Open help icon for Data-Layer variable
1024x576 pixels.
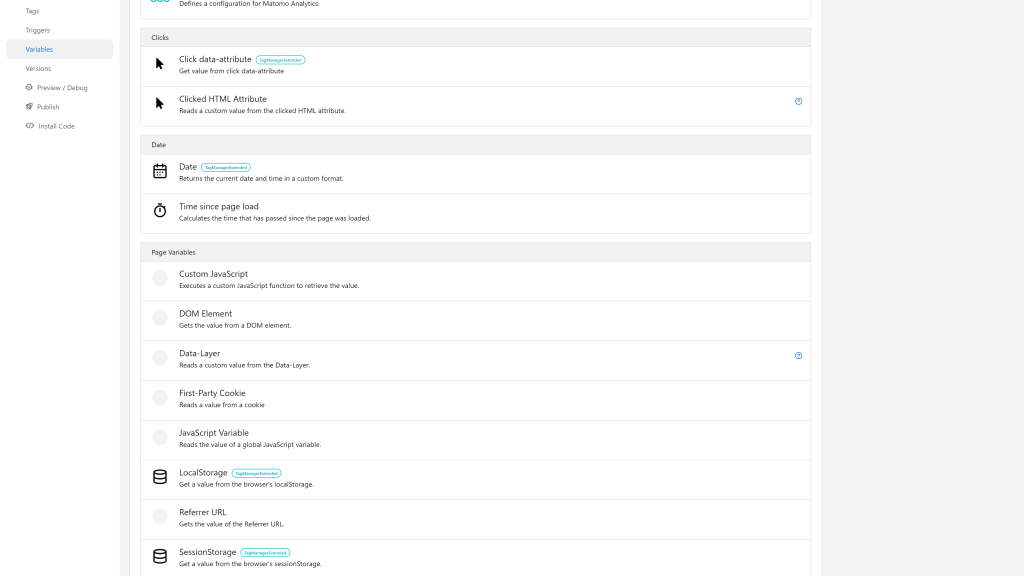[798, 356]
